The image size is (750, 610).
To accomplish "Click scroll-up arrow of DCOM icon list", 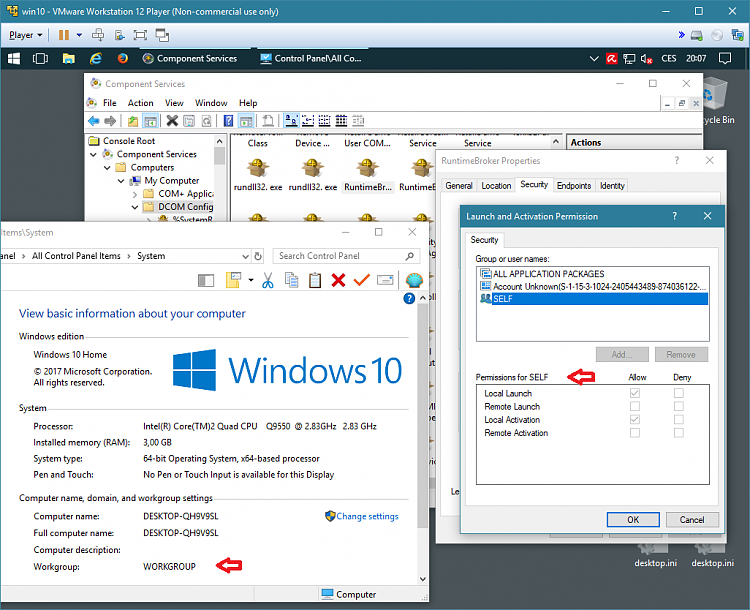I will pyautogui.click(x=555, y=142).
